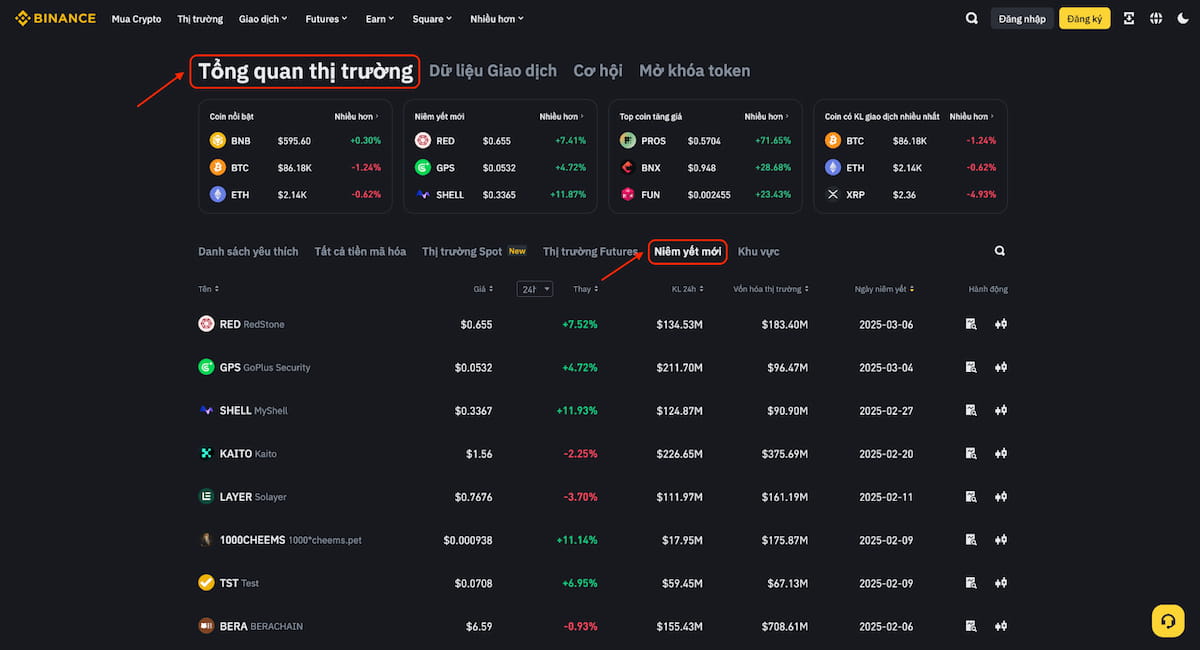
Task: Sort by Vốn hóa thị trường column
Action: tap(770, 289)
